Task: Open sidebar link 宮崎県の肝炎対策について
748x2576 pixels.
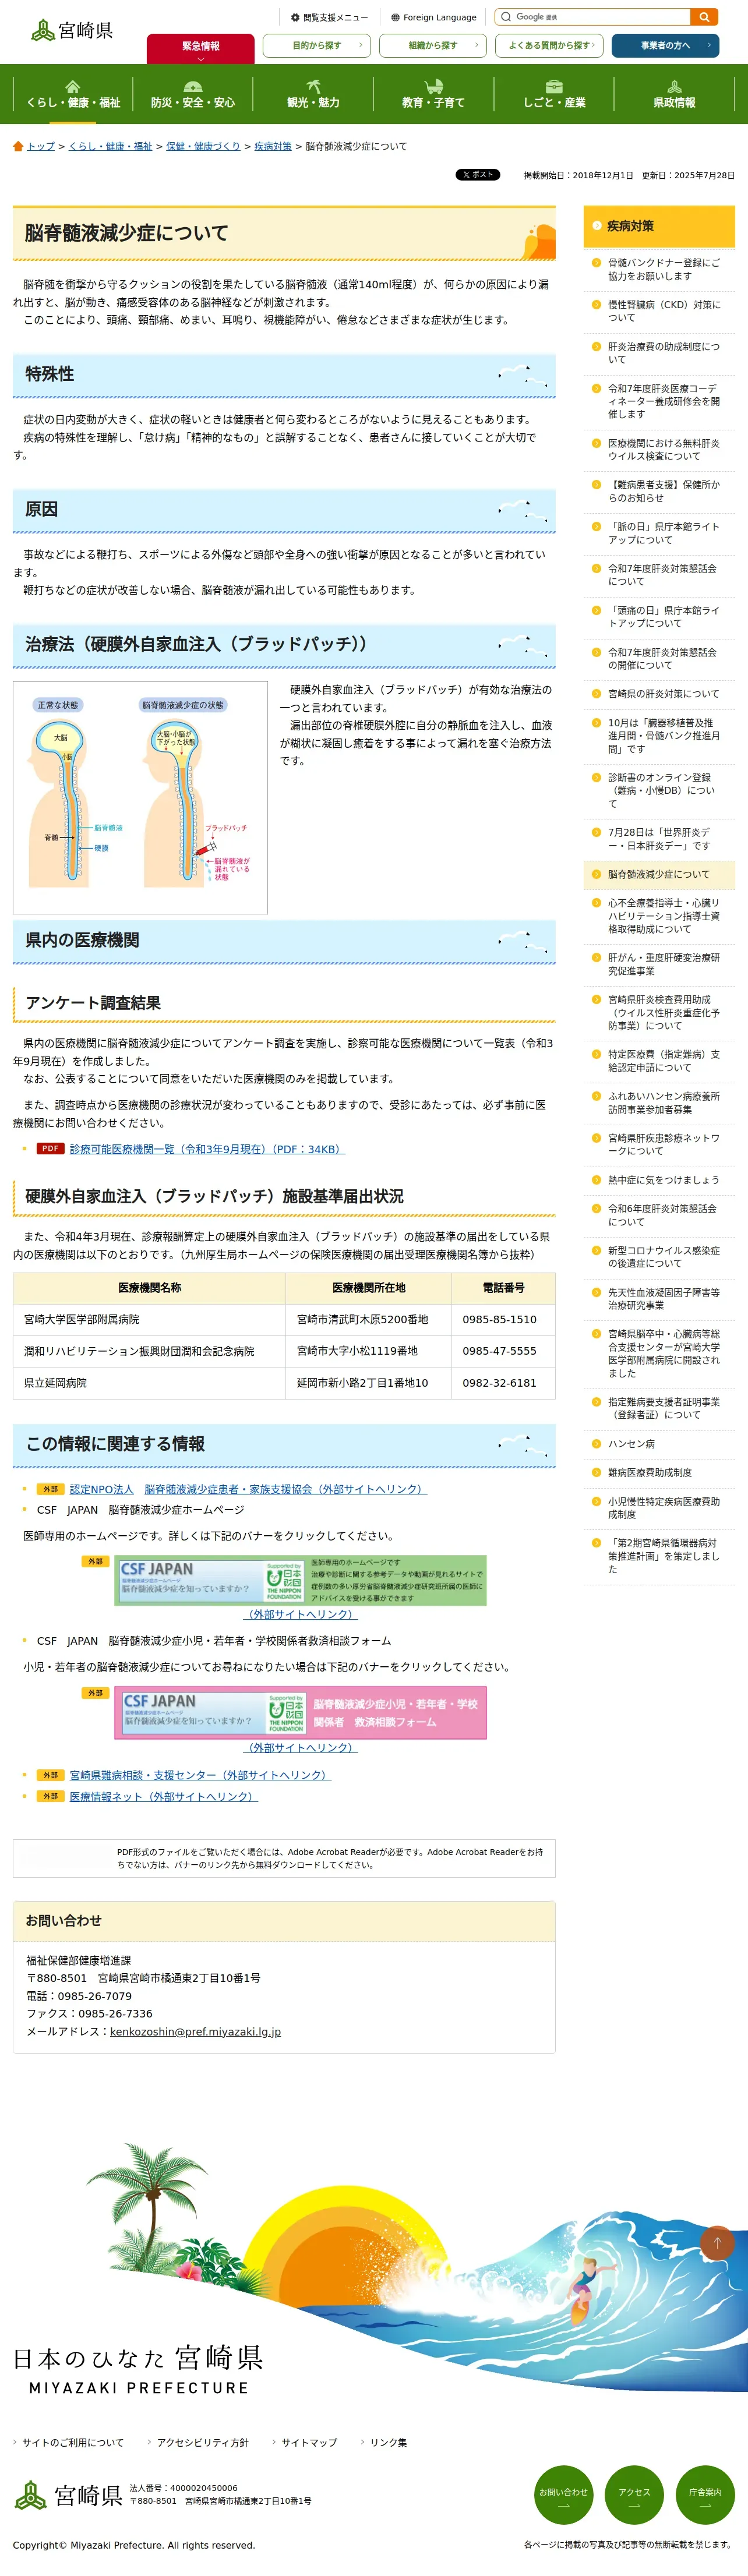Action: coord(663,694)
